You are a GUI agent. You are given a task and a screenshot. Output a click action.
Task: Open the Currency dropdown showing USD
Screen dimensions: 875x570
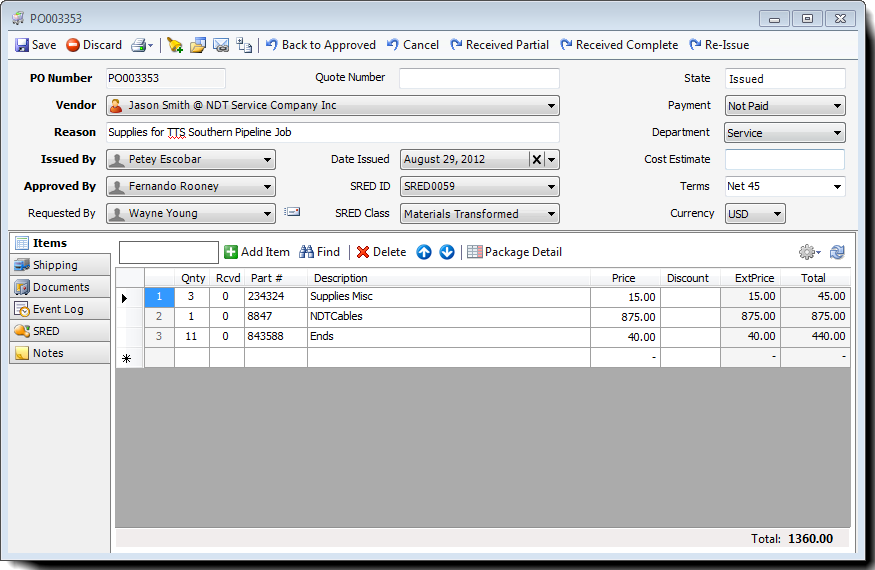click(x=755, y=214)
